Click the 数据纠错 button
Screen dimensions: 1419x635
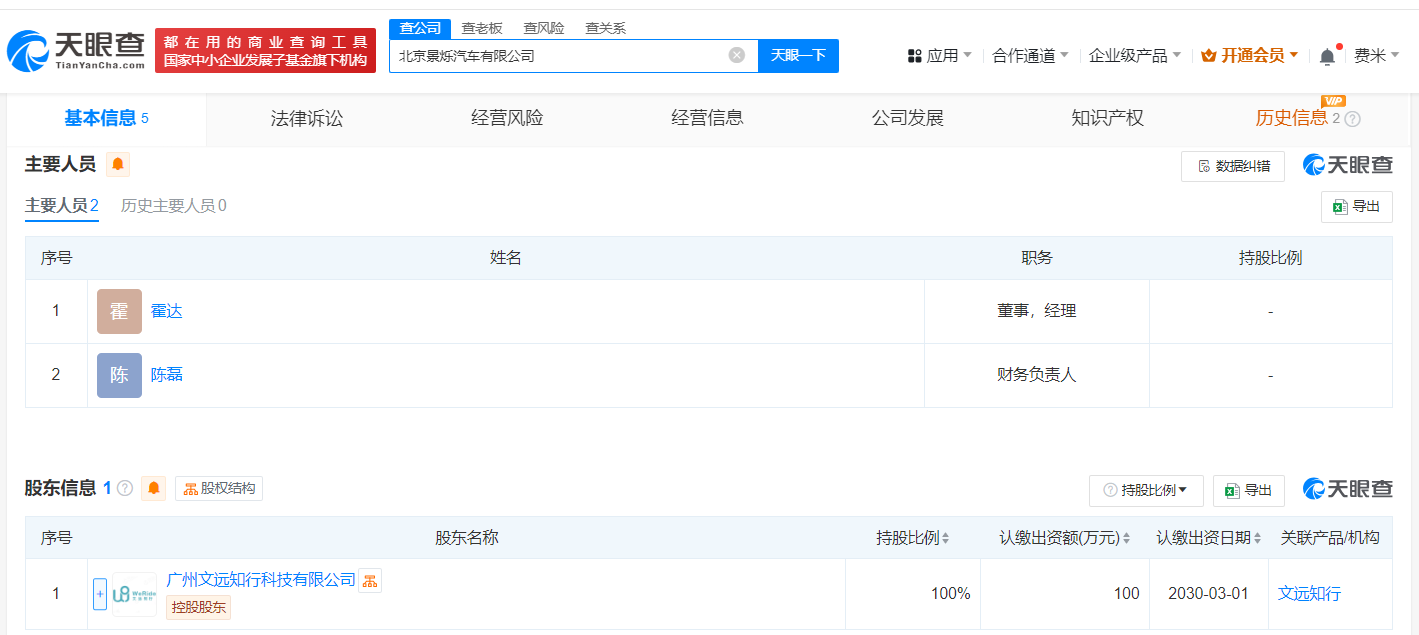tap(1233, 166)
